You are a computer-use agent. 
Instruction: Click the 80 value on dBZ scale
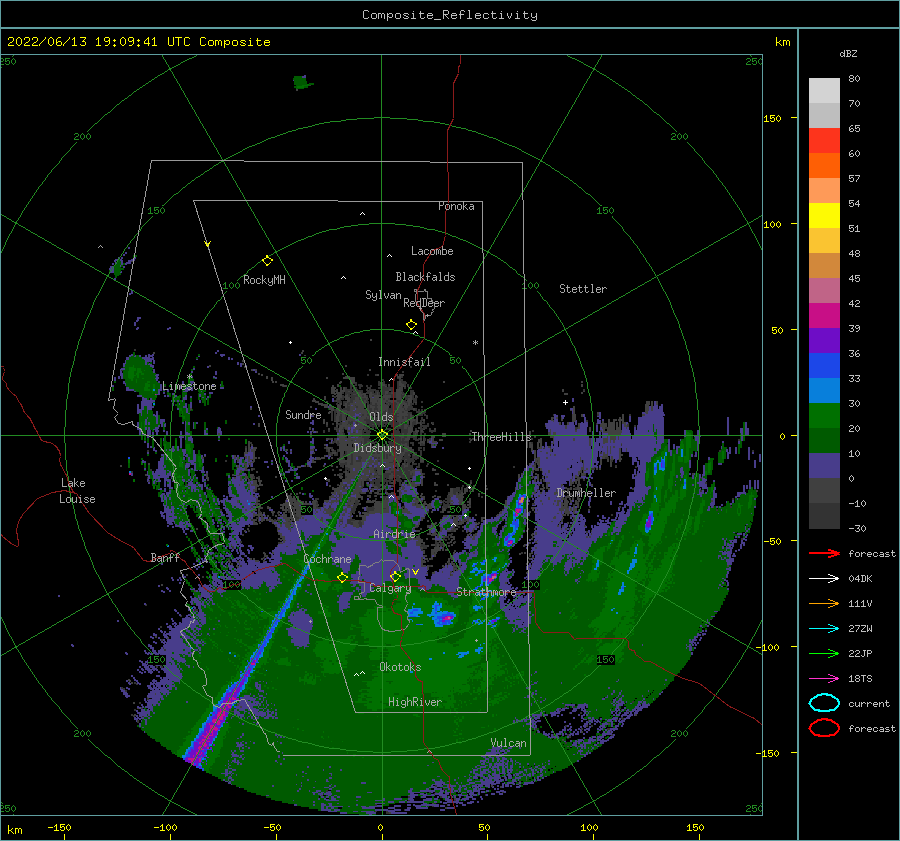(x=854, y=78)
